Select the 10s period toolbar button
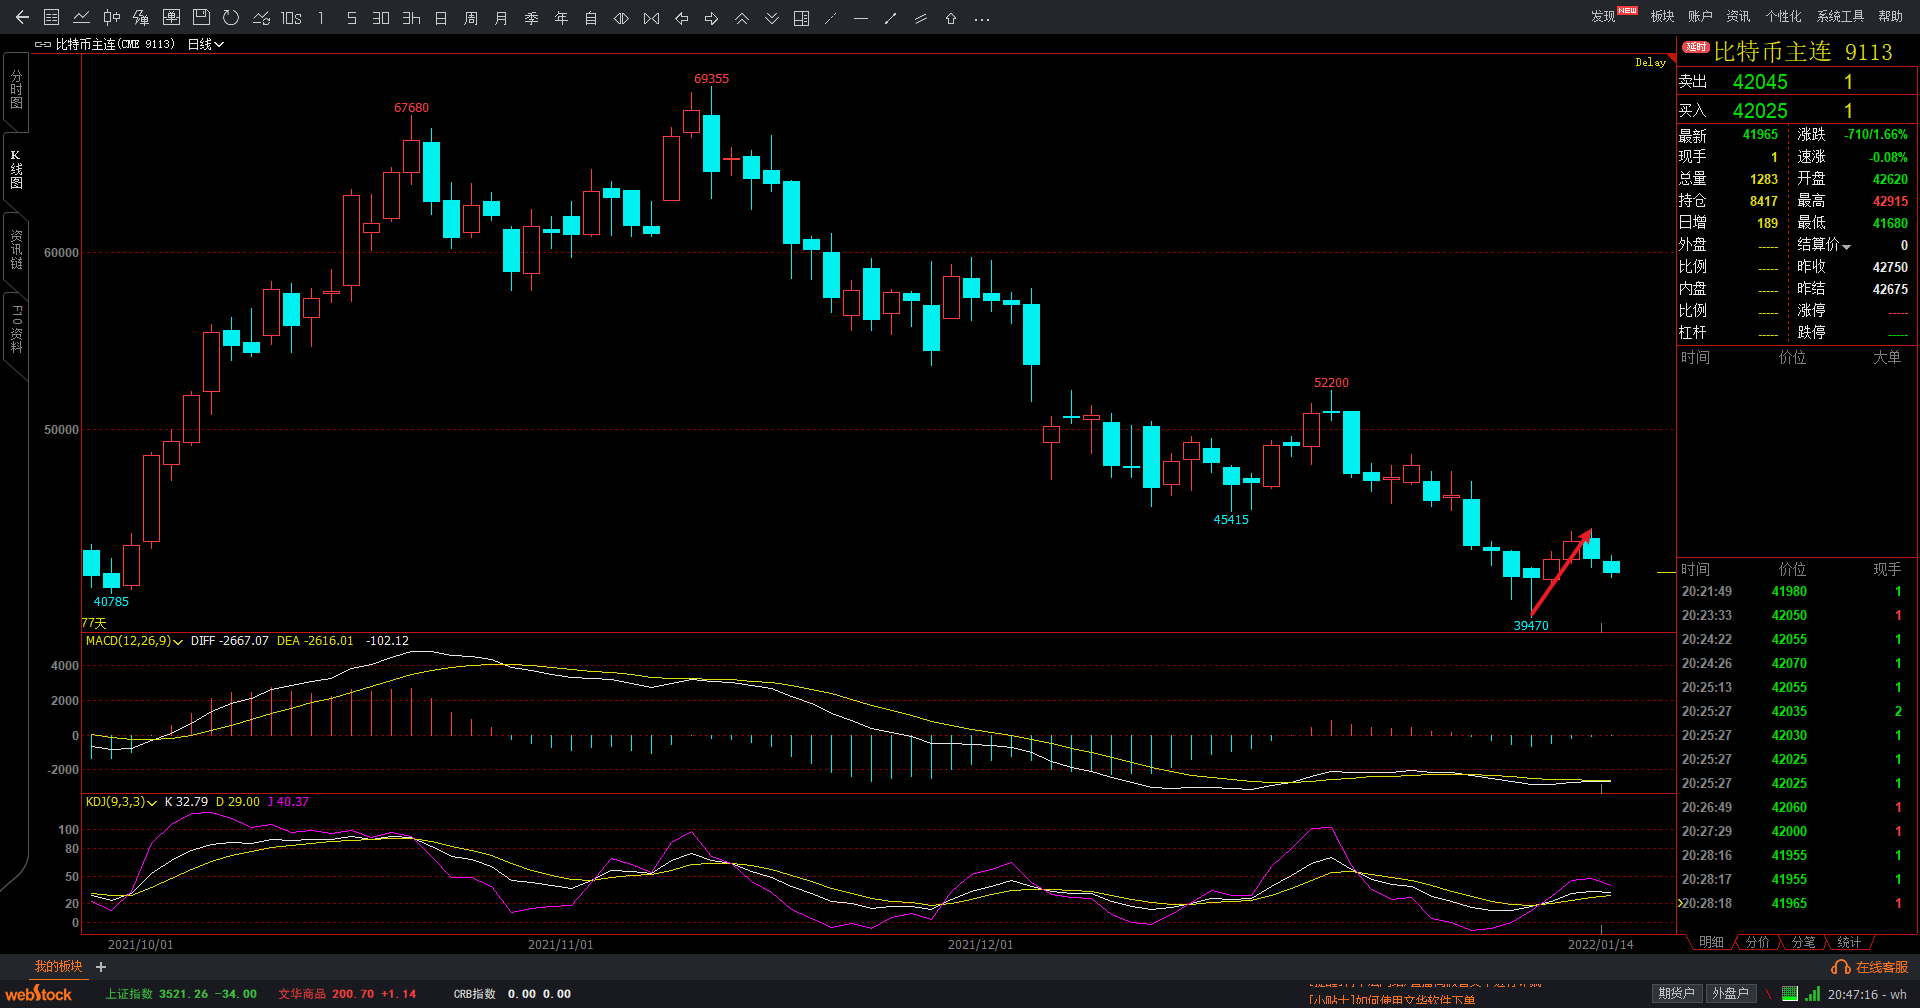Viewport: 1920px width, 1008px height. pyautogui.click(x=291, y=18)
